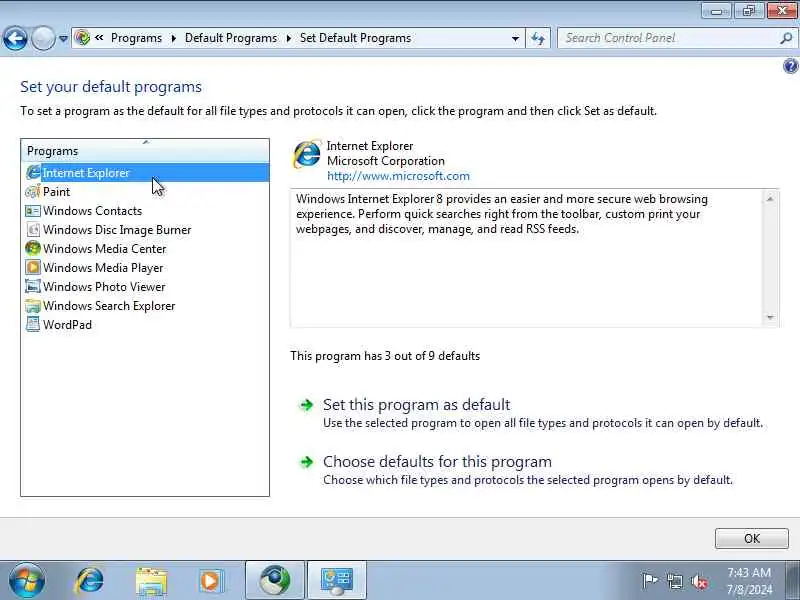Switch to Default Programs taskbar button
The height and width of the screenshot is (600, 800).
pos(275,581)
